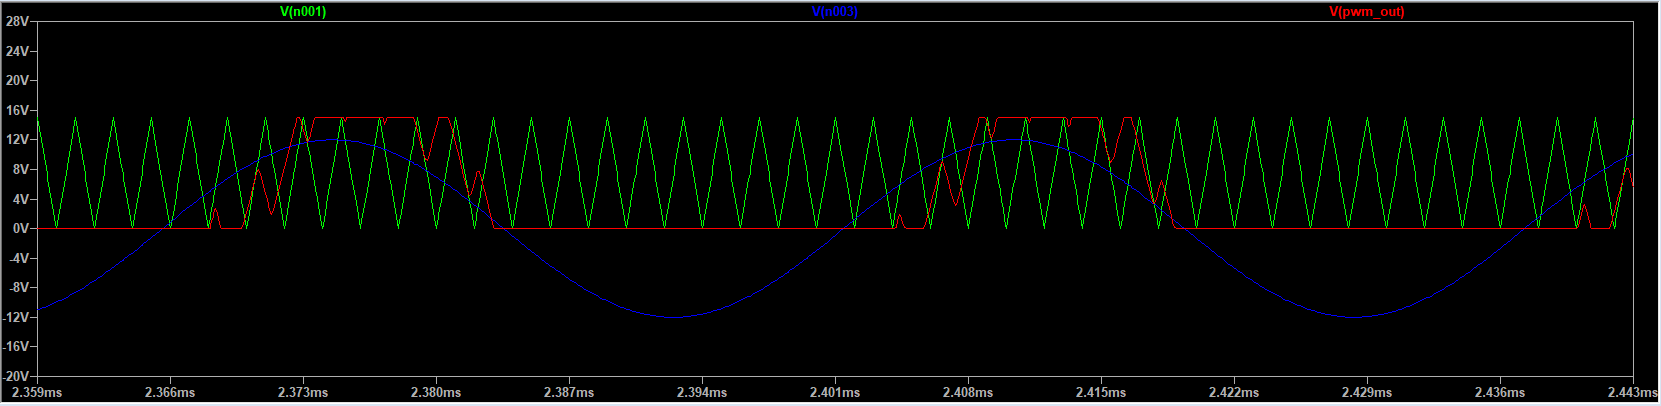The image size is (1661, 406).
Task: Click the blue V(n003) trace label
Action: point(835,12)
